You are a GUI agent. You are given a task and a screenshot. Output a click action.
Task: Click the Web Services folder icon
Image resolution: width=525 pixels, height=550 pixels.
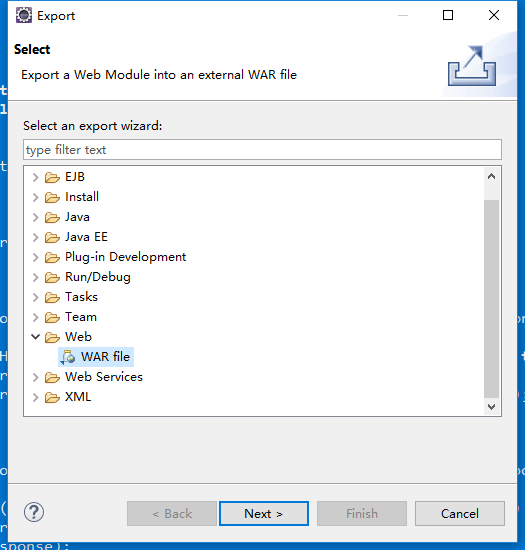click(52, 377)
